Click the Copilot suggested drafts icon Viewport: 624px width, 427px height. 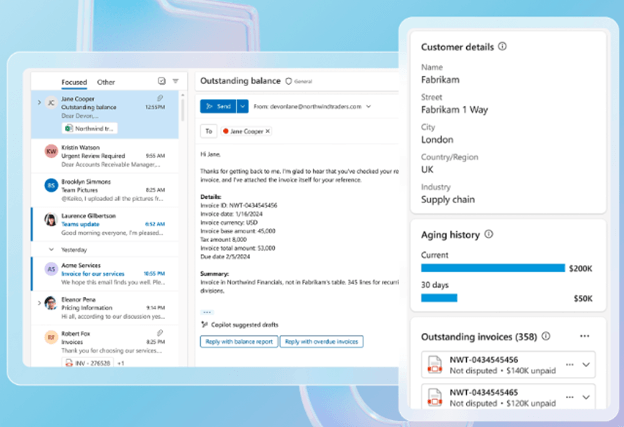tap(204, 325)
